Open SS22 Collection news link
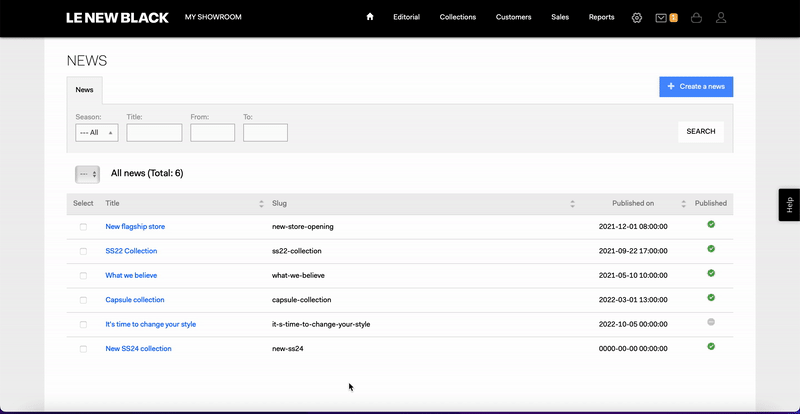The height and width of the screenshot is (414, 800). click(131, 251)
